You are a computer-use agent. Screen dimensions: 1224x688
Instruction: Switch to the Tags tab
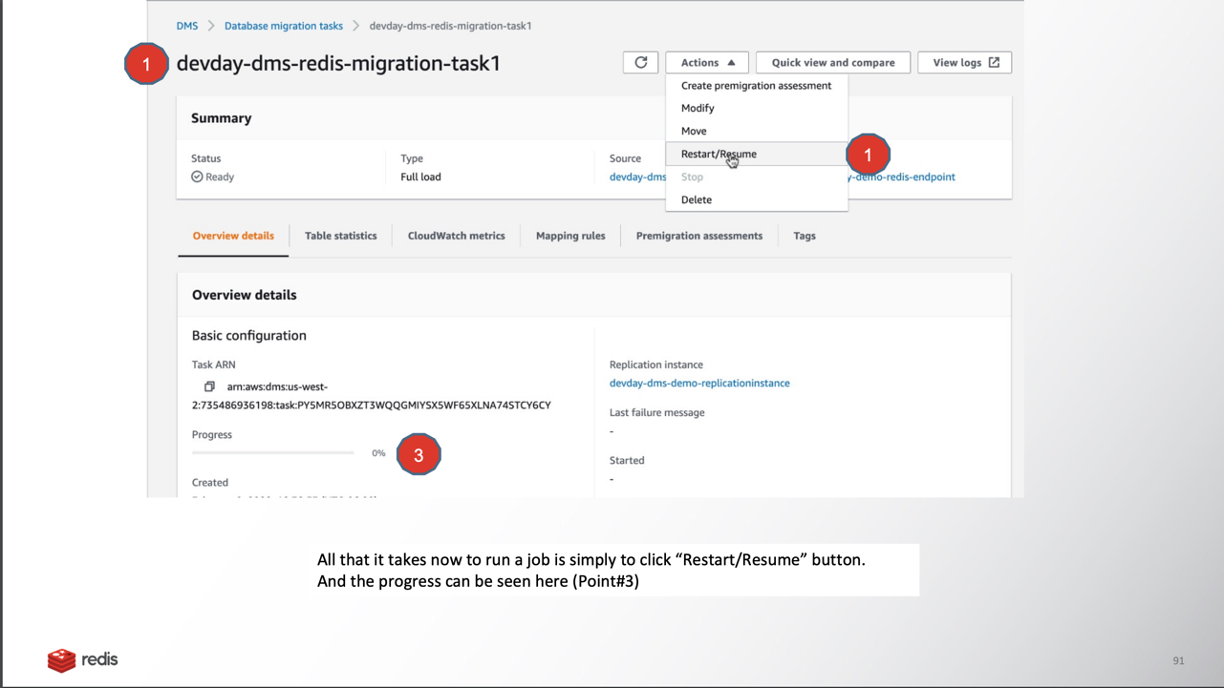804,236
